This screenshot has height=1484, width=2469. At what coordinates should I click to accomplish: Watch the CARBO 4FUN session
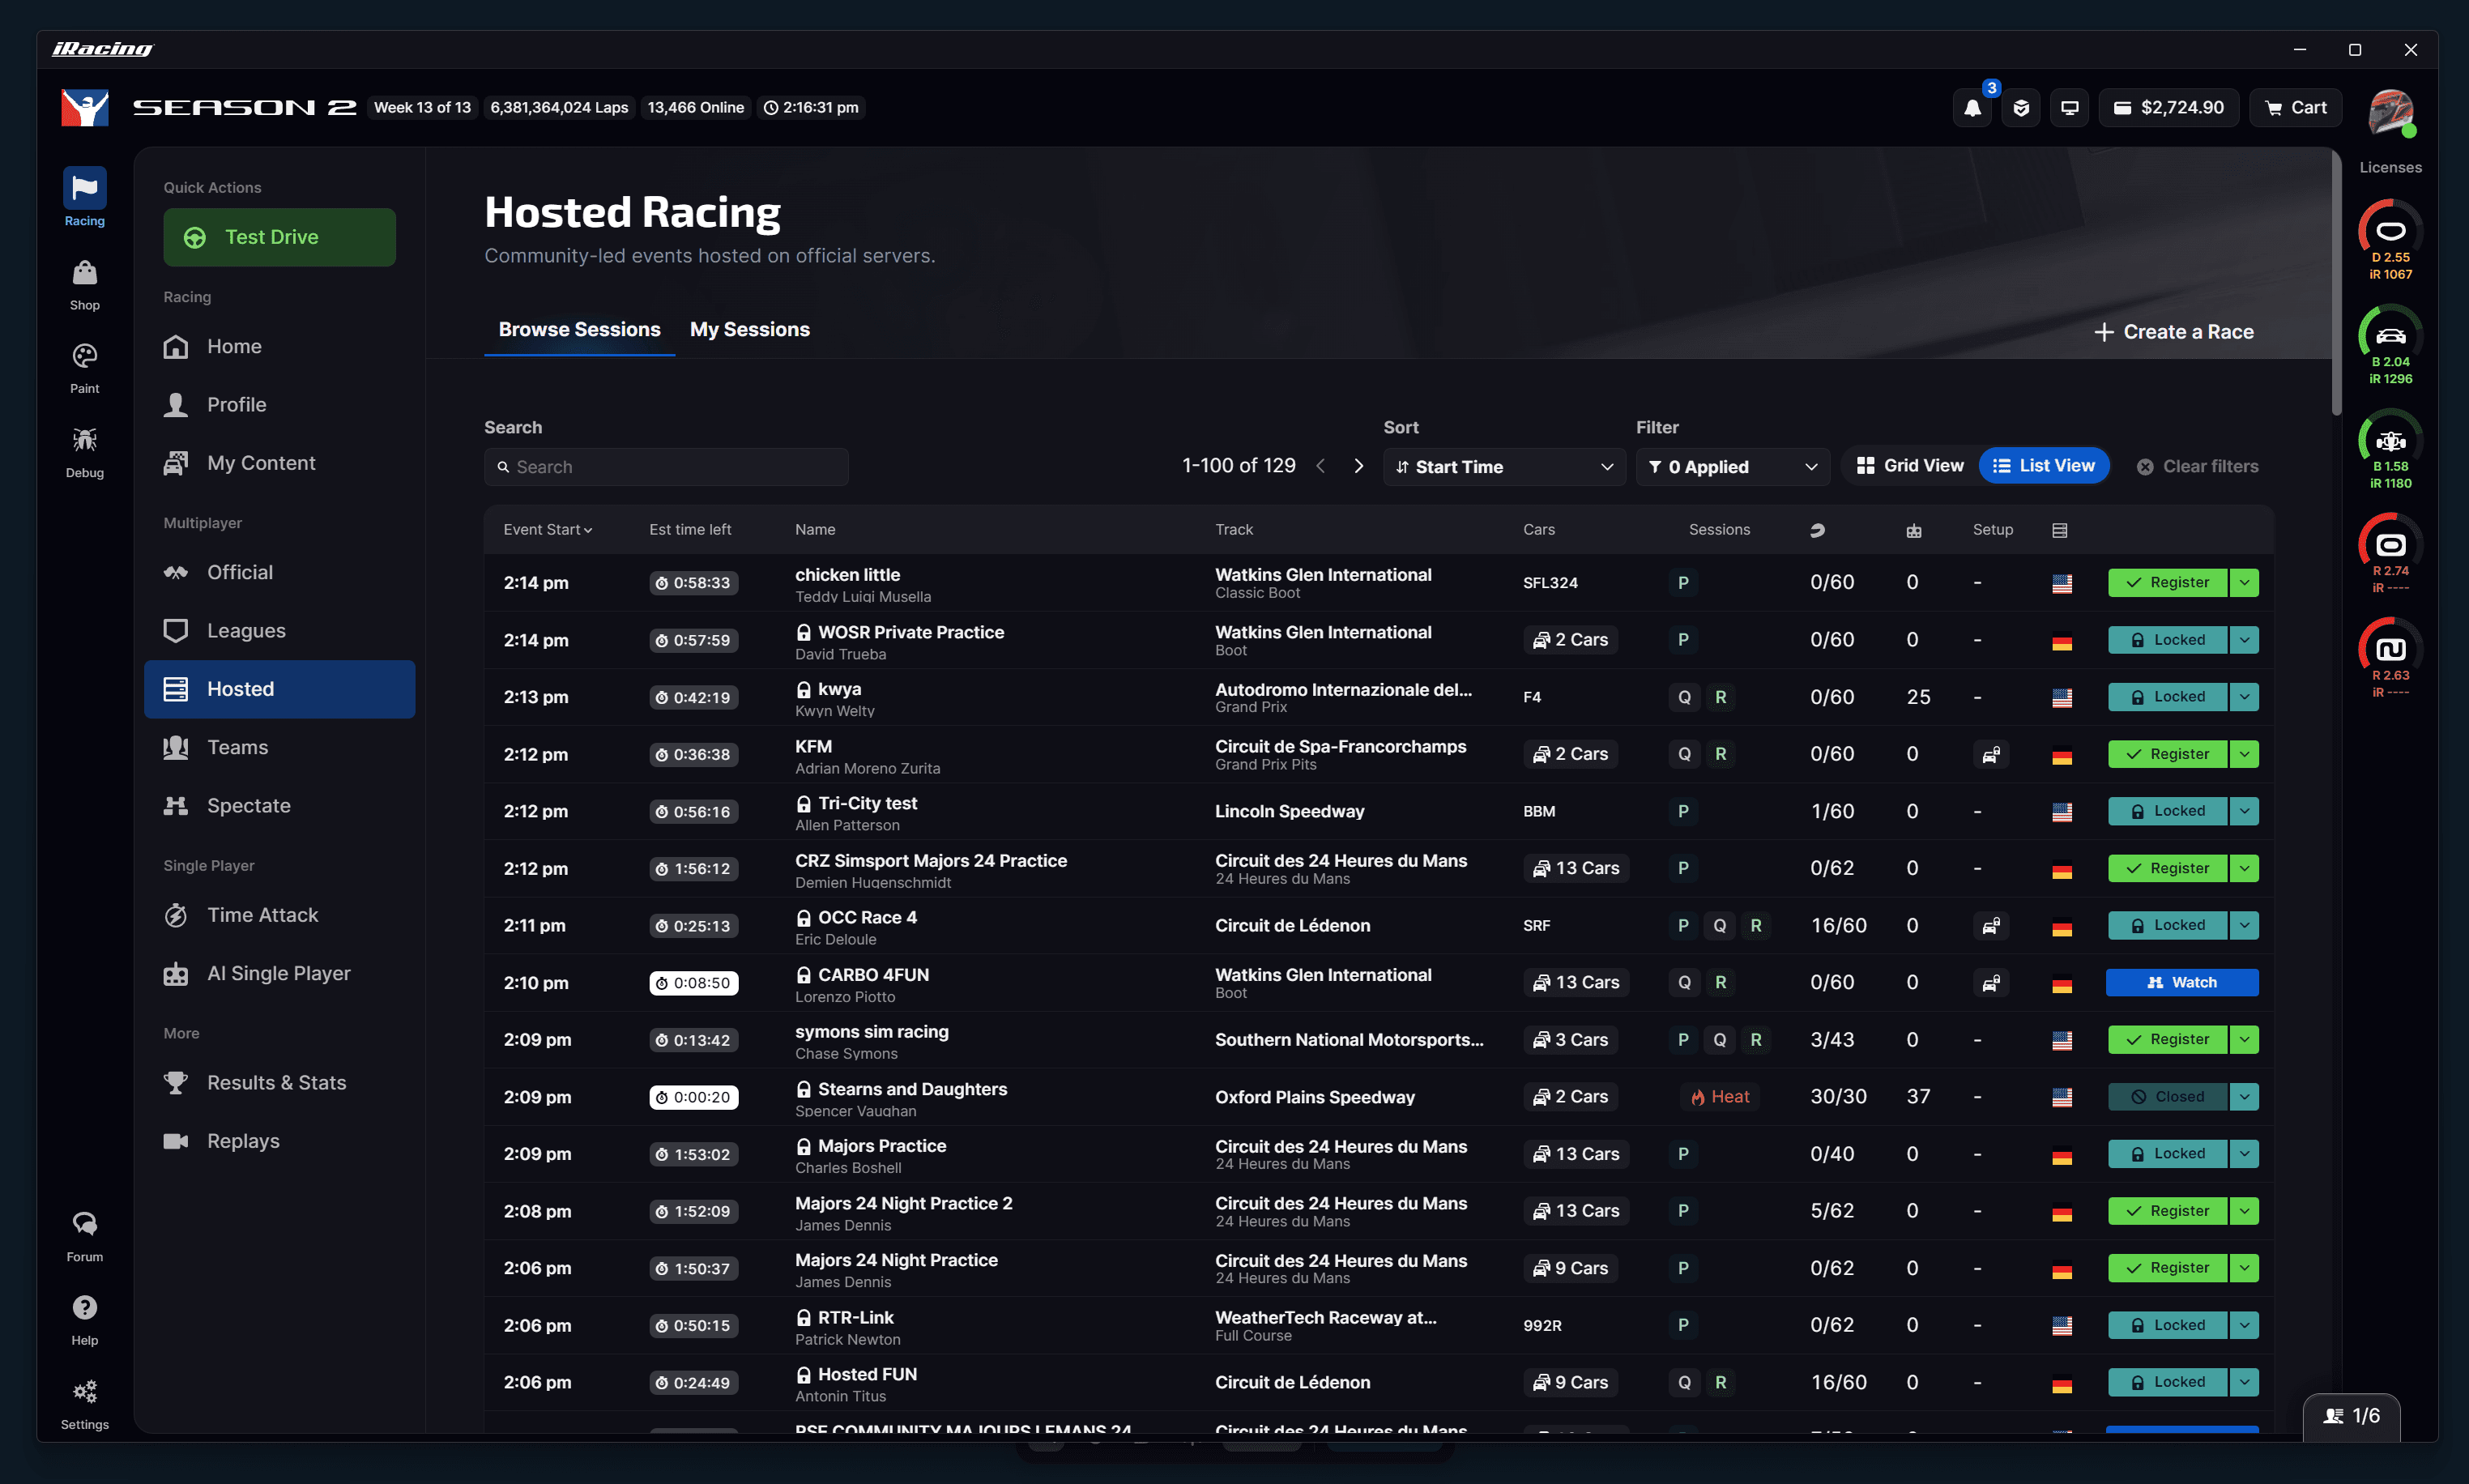pos(2182,983)
